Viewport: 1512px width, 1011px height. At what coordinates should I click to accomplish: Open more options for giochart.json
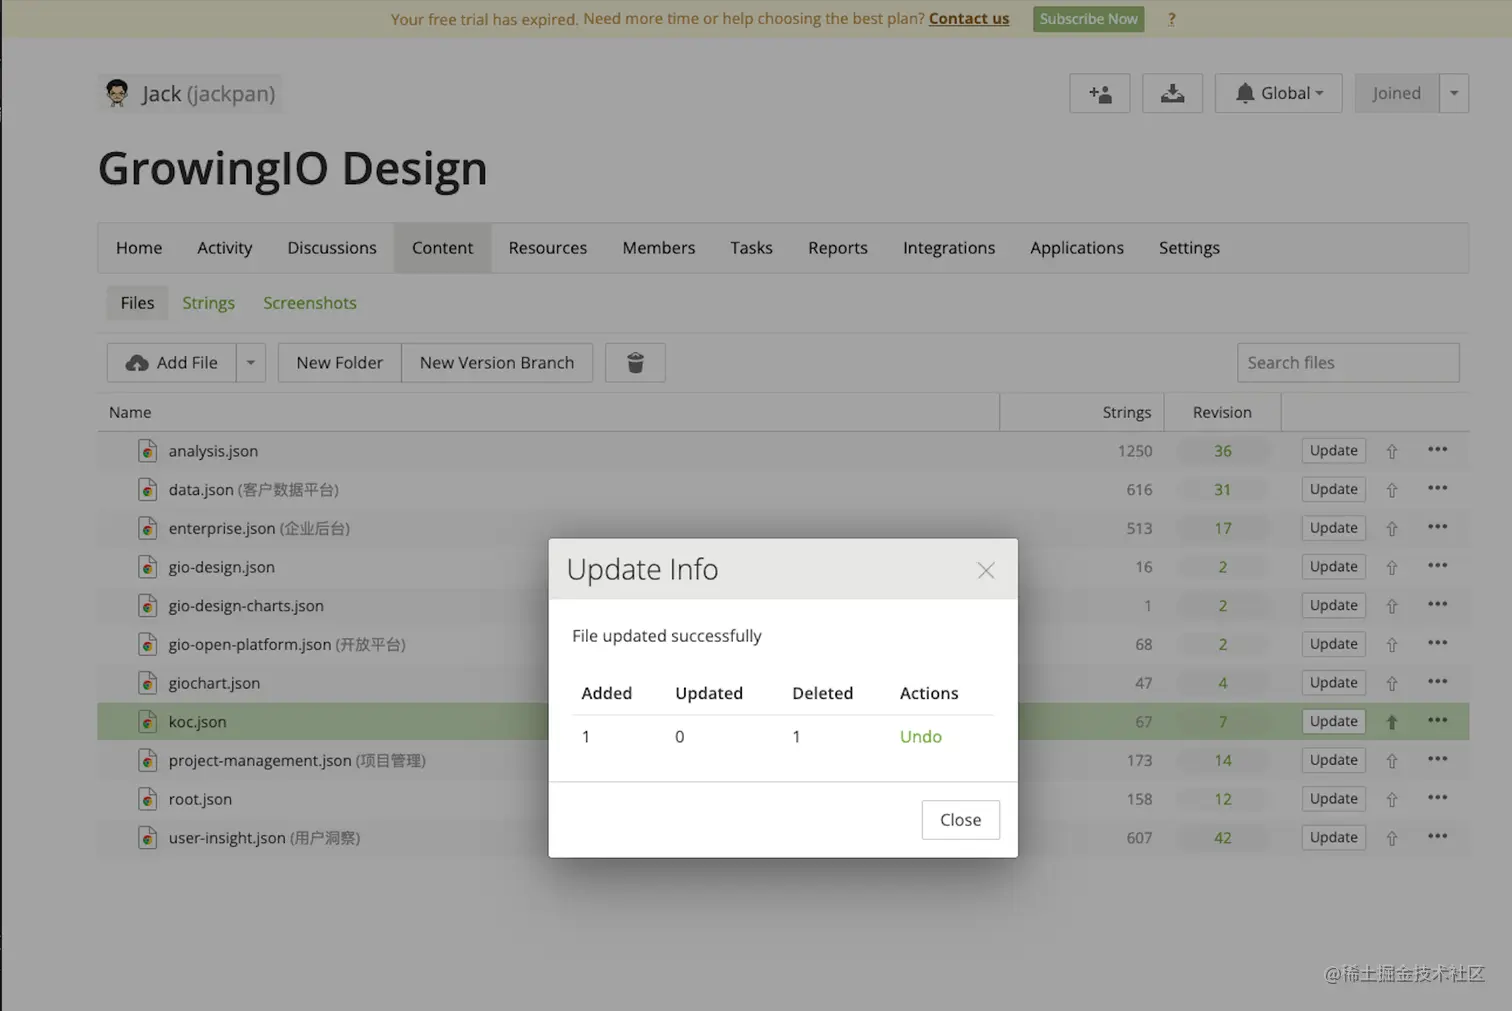point(1437,682)
